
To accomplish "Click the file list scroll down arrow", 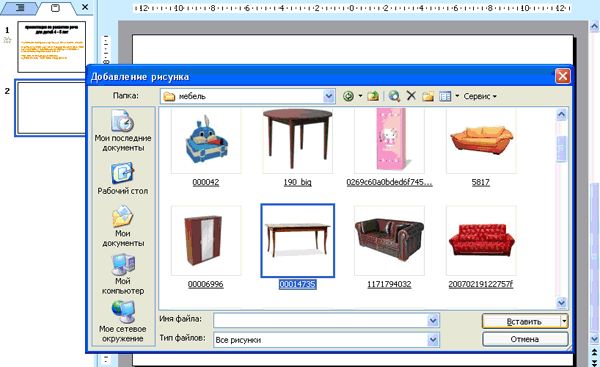I will pyautogui.click(x=561, y=303).
